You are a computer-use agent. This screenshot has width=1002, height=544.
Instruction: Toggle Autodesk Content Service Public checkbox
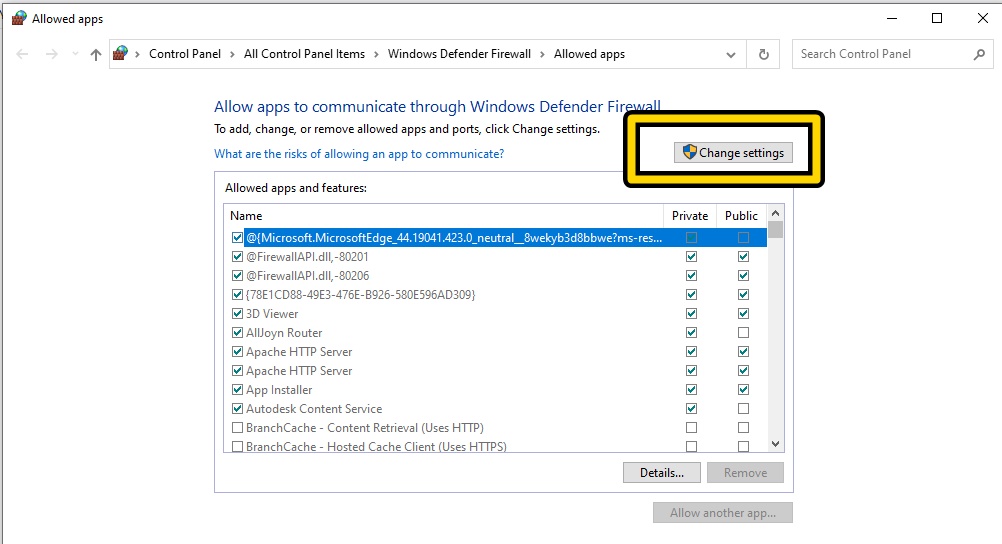point(743,408)
